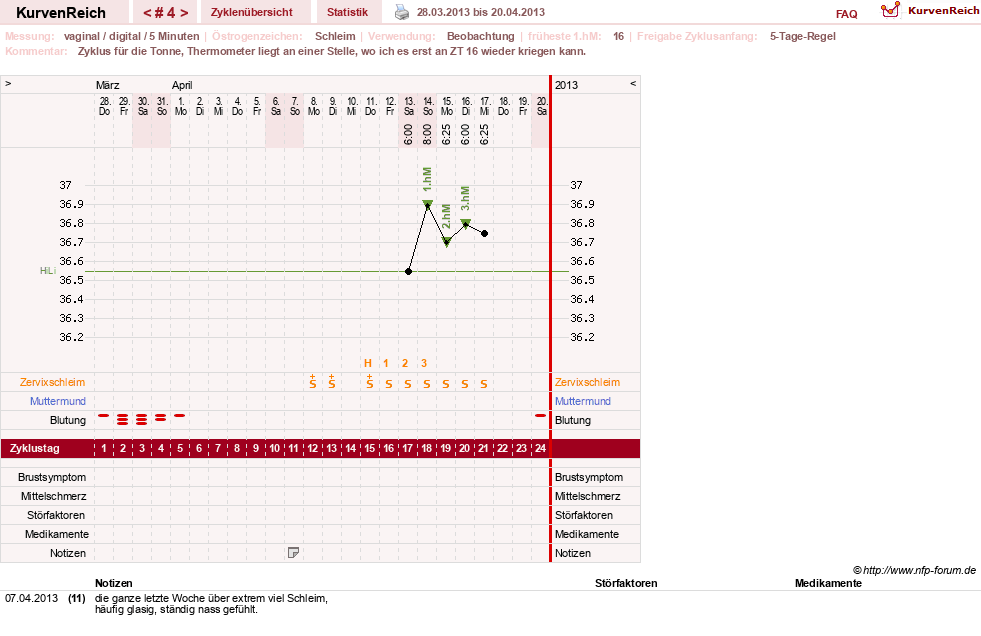Click the S mucus entry on cycle day 21
Viewport: 981px width, 636px height.
click(x=484, y=384)
